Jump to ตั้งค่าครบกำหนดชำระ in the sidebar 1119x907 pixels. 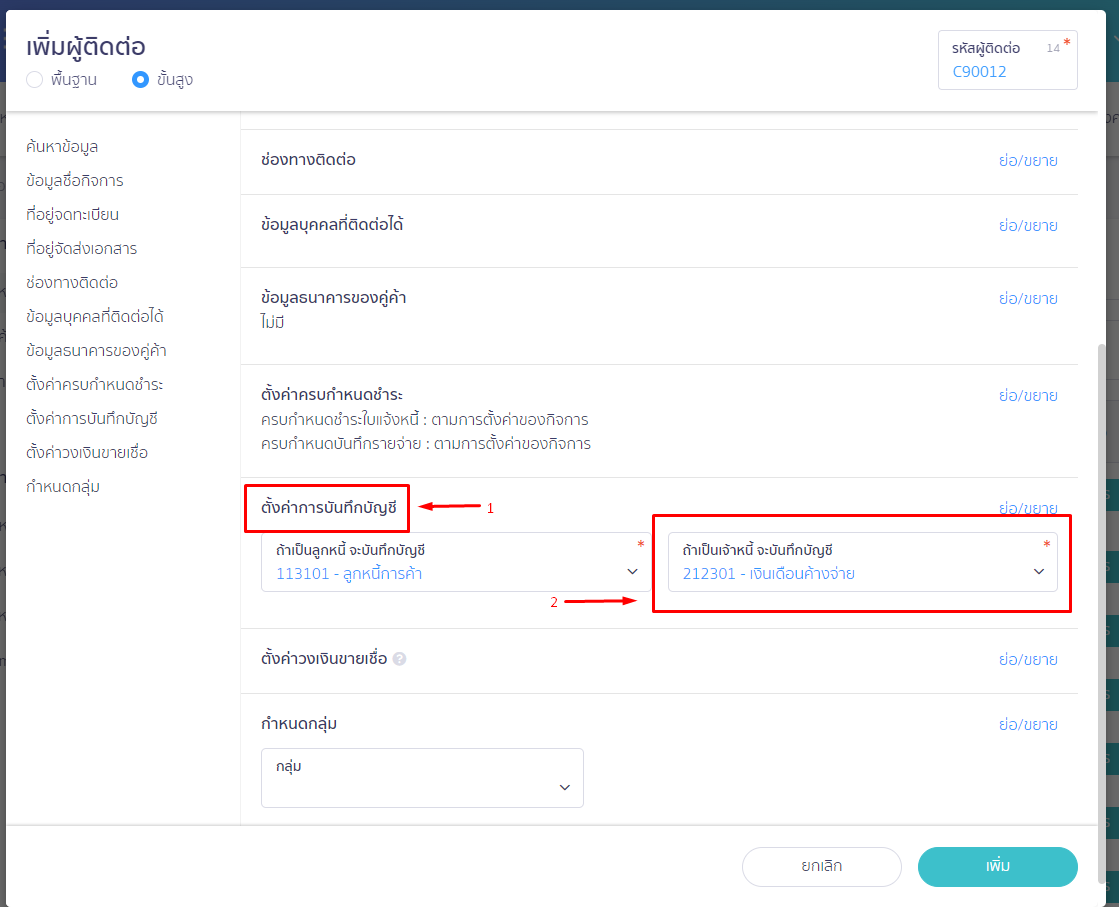[95, 385]
